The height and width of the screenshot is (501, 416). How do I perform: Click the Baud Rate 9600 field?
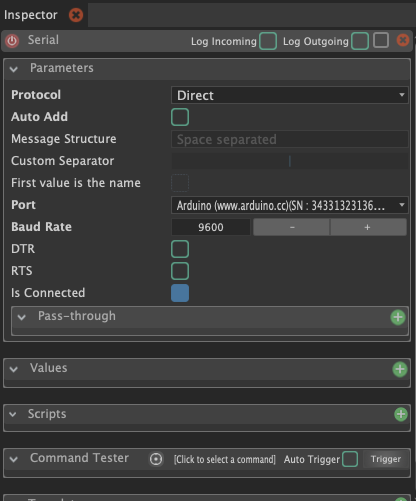[211, 227]
